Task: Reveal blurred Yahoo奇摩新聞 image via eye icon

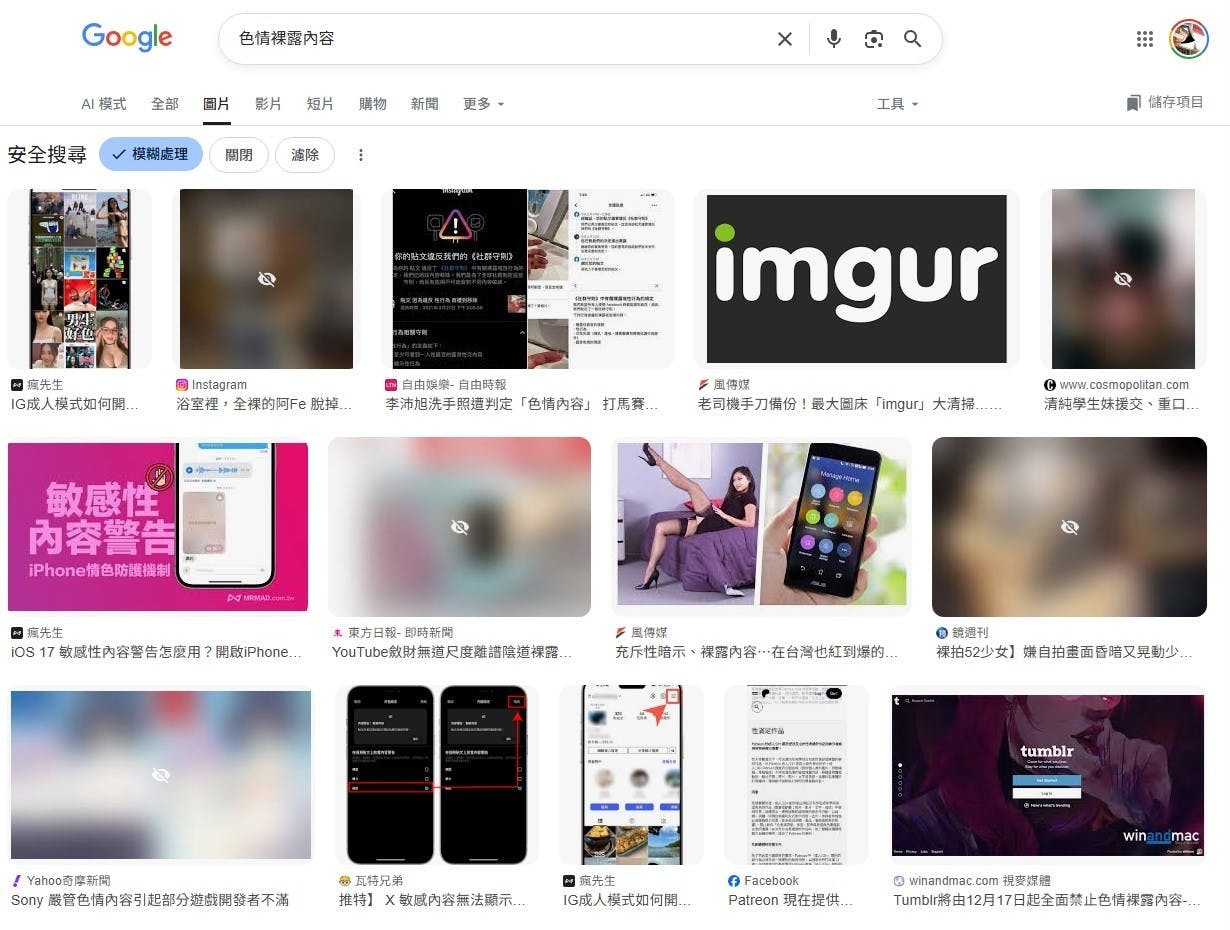Action: click(x=161, y=775)
